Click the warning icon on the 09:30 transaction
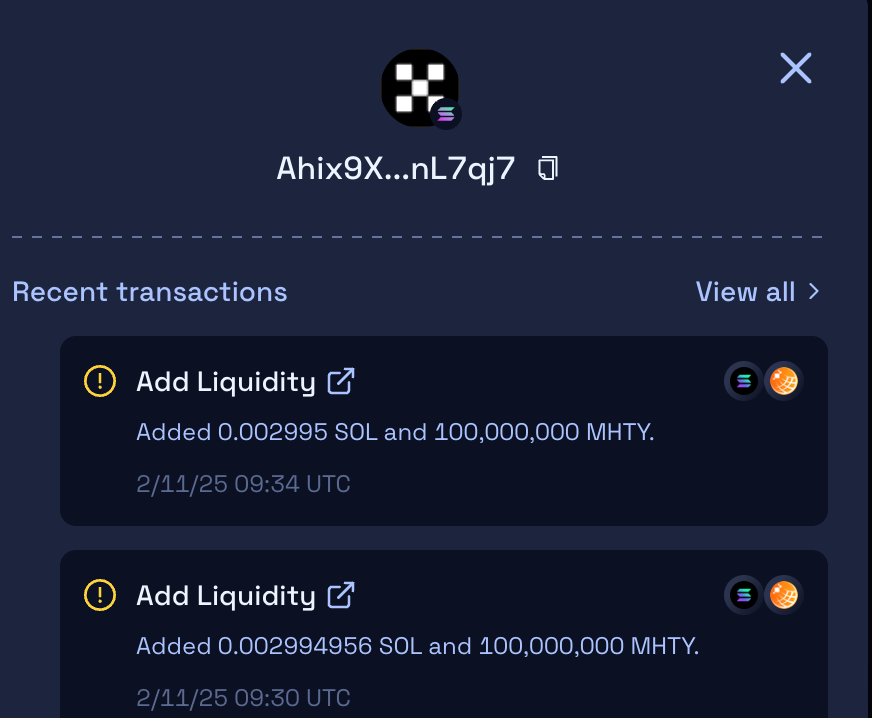This screenshot has height=718, width=872. point(100,595)
